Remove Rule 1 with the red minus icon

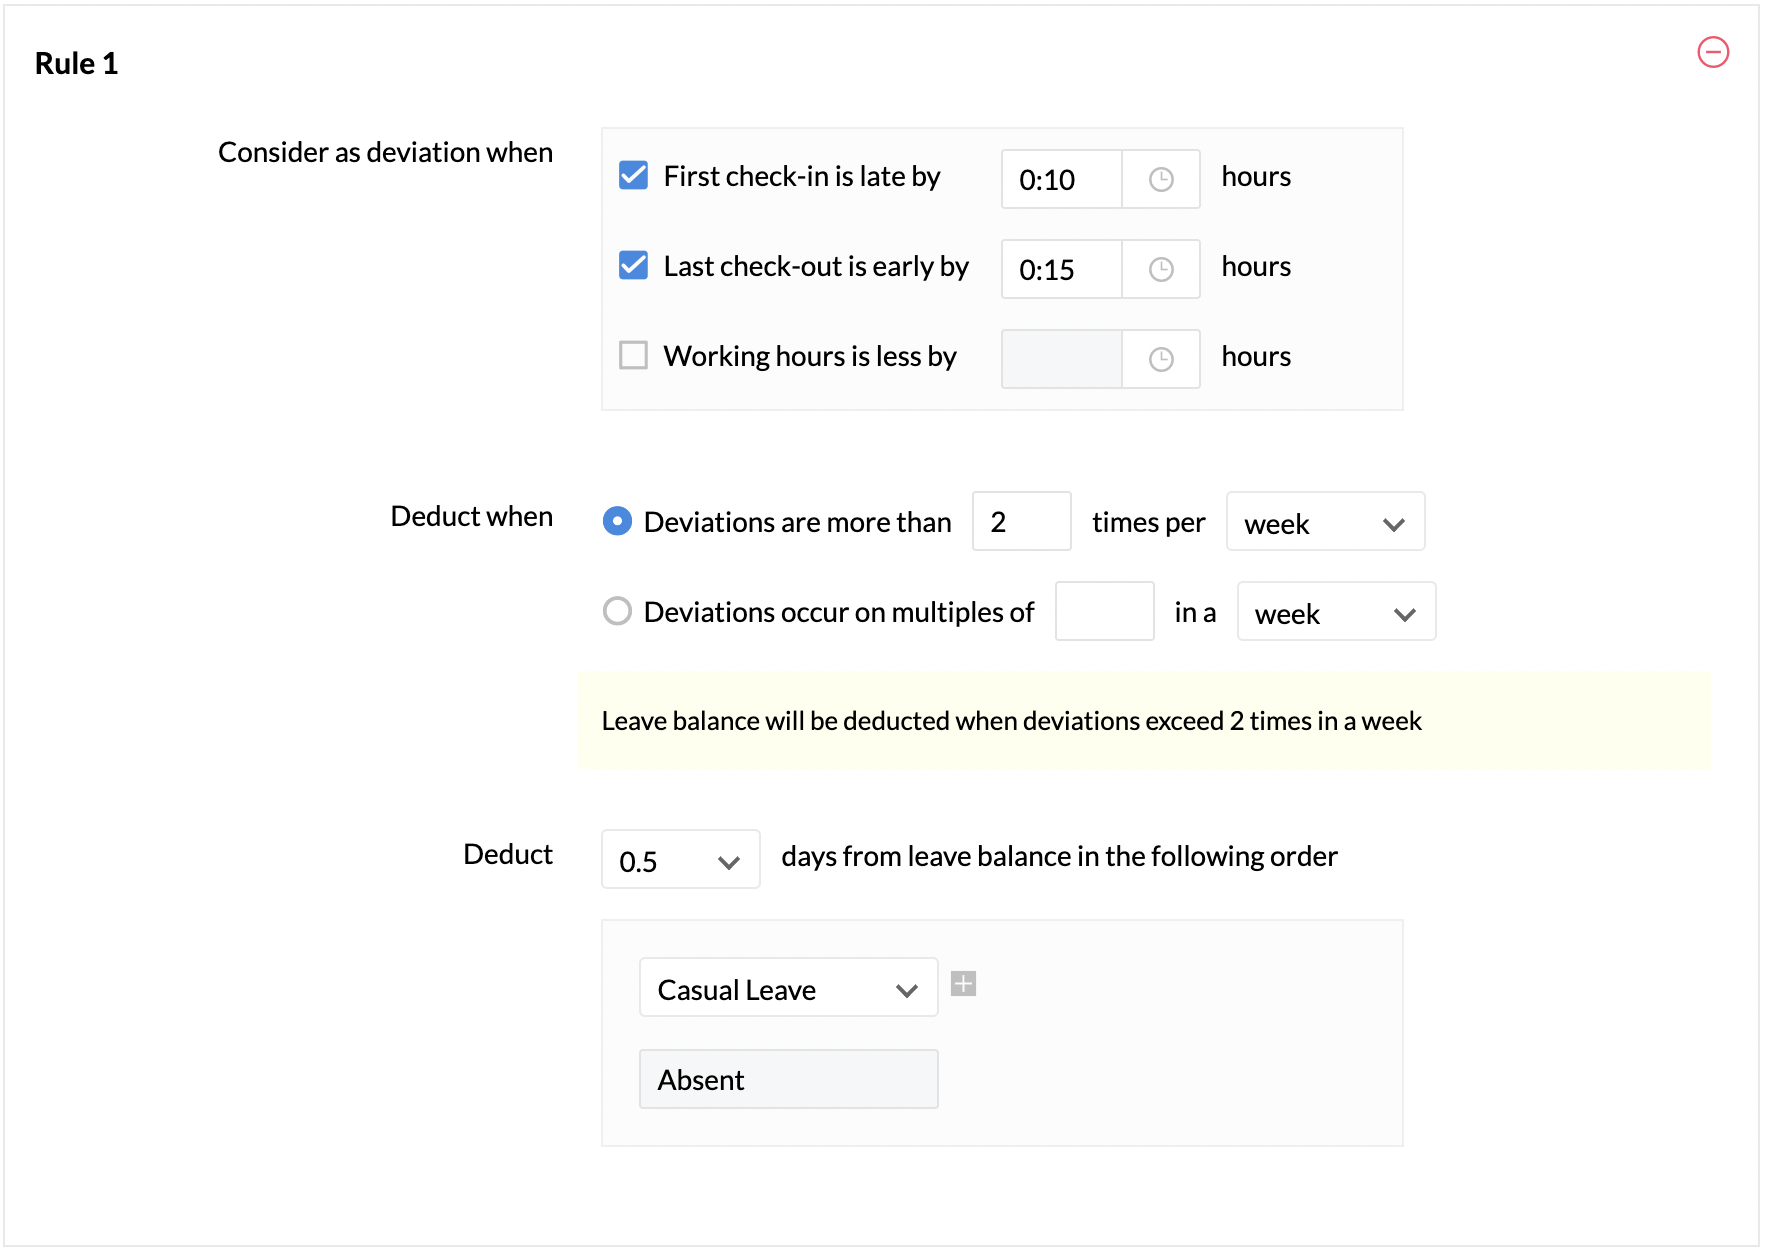[1713, 52]
